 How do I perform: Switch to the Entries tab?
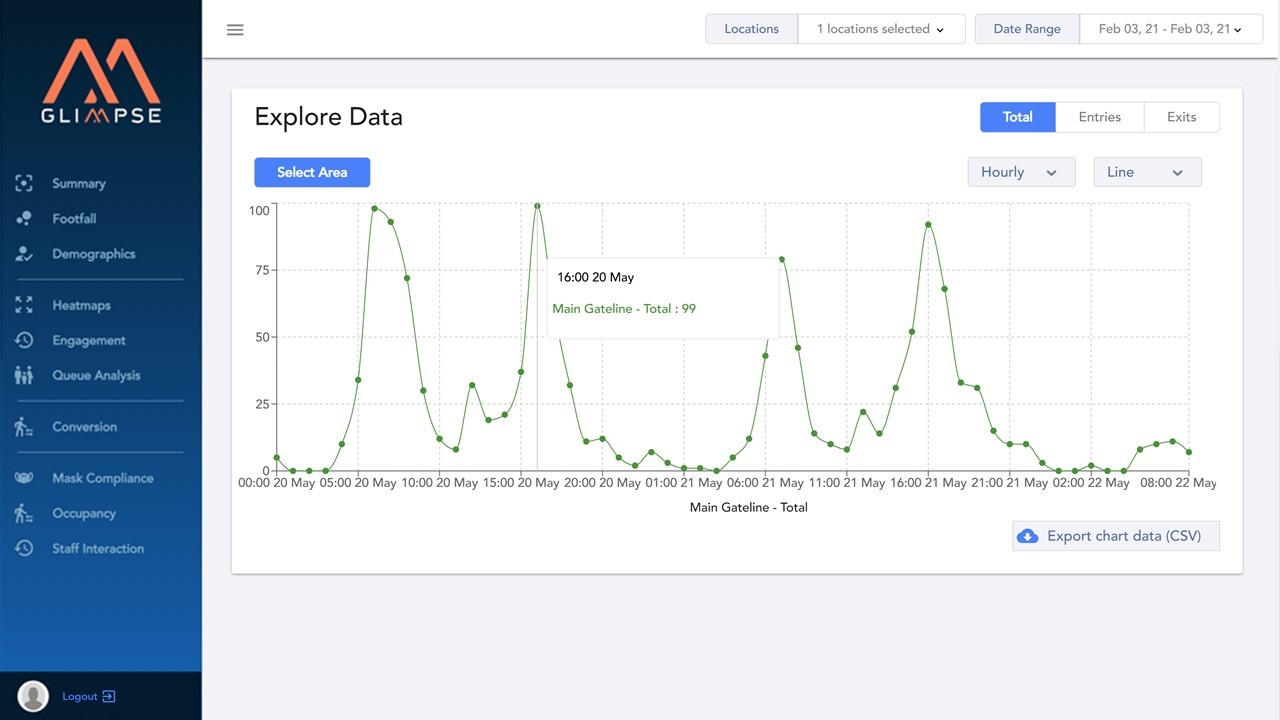[x=1099, y=117]
